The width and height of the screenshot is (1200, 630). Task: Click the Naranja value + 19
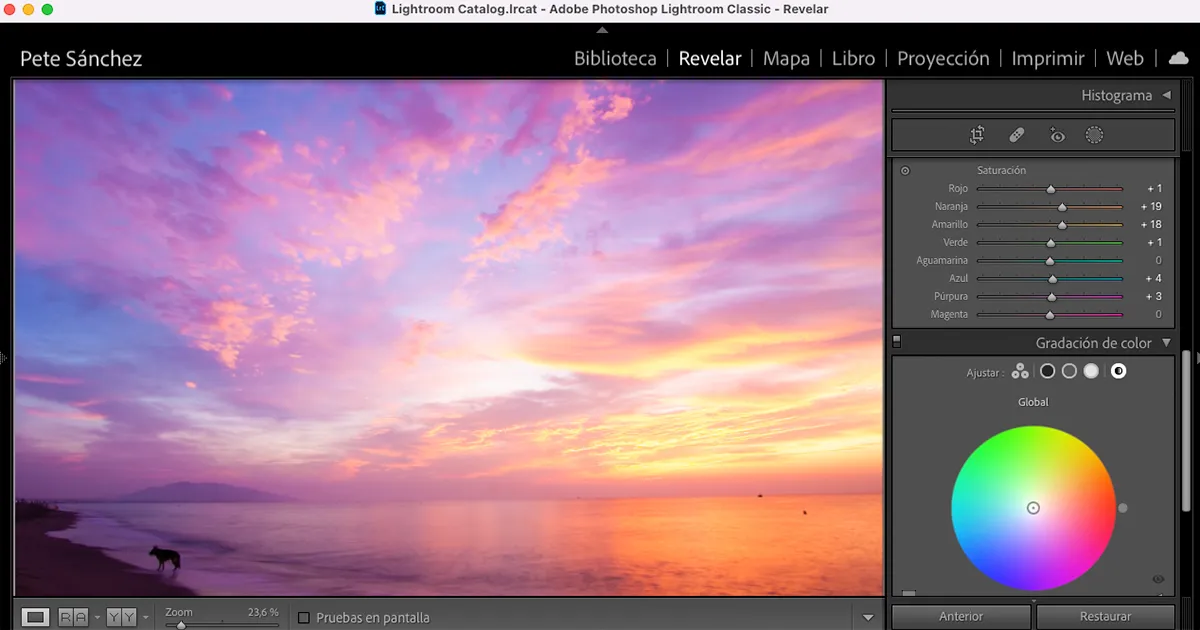pos(1150,207)
